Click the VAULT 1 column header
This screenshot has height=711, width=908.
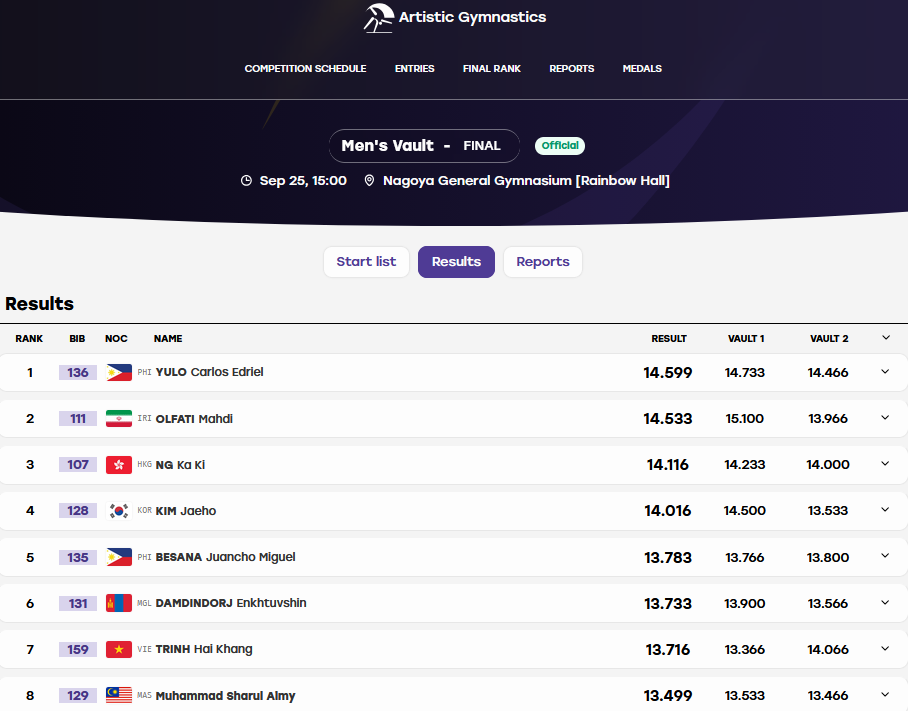(x=746, y=339)
